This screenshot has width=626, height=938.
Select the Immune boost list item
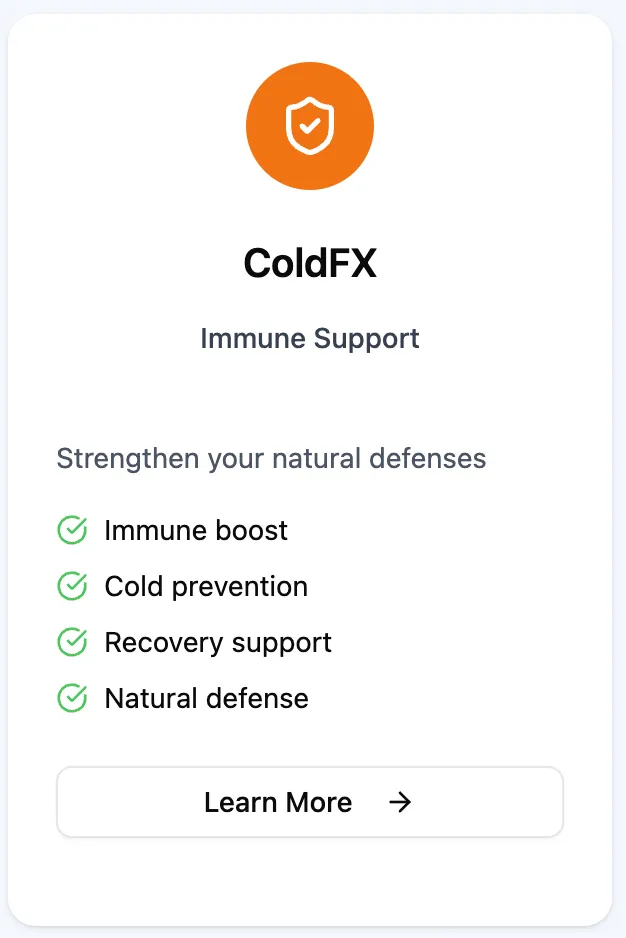click(x=172, y=530)
